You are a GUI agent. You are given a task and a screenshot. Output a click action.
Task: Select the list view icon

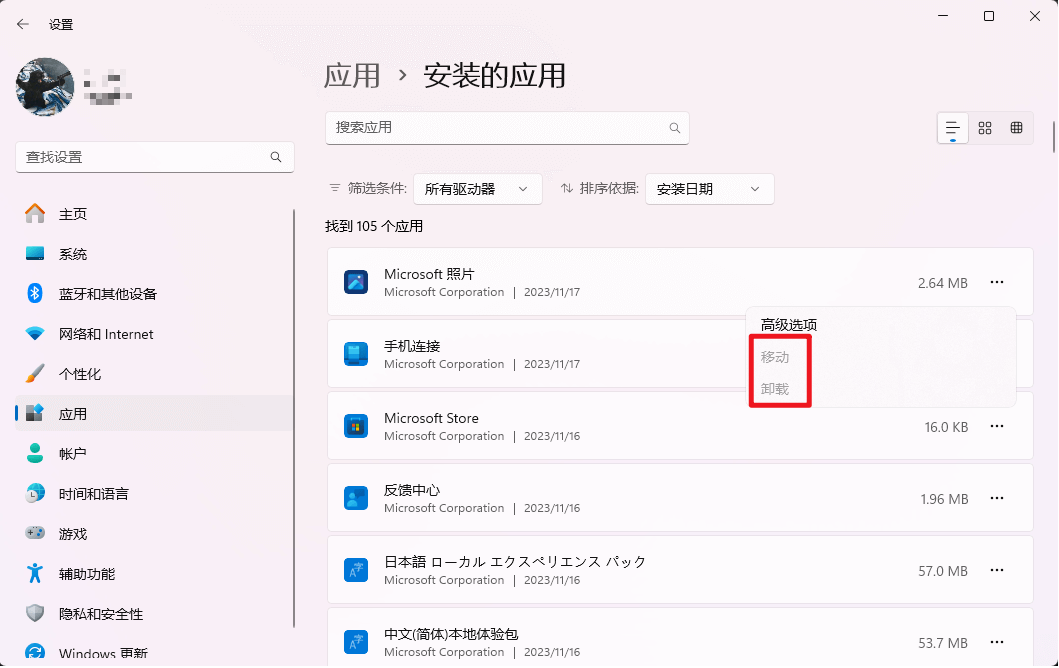(x=951, y=127)
